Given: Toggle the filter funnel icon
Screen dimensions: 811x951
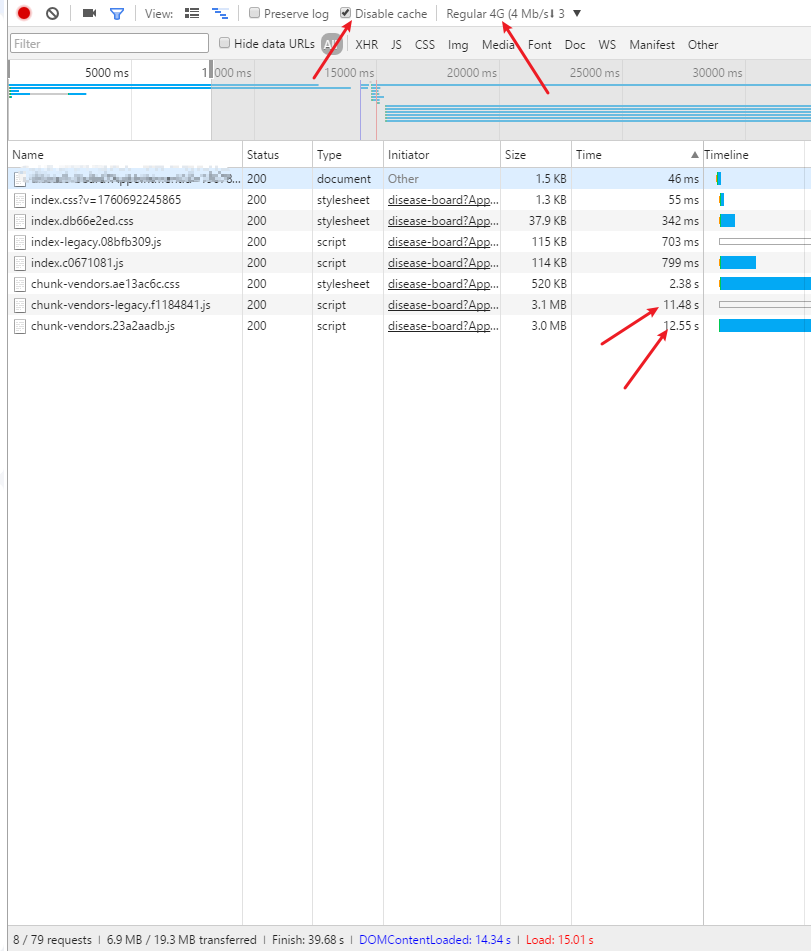Looking at the screenshot, I should (x=117, y=14).
